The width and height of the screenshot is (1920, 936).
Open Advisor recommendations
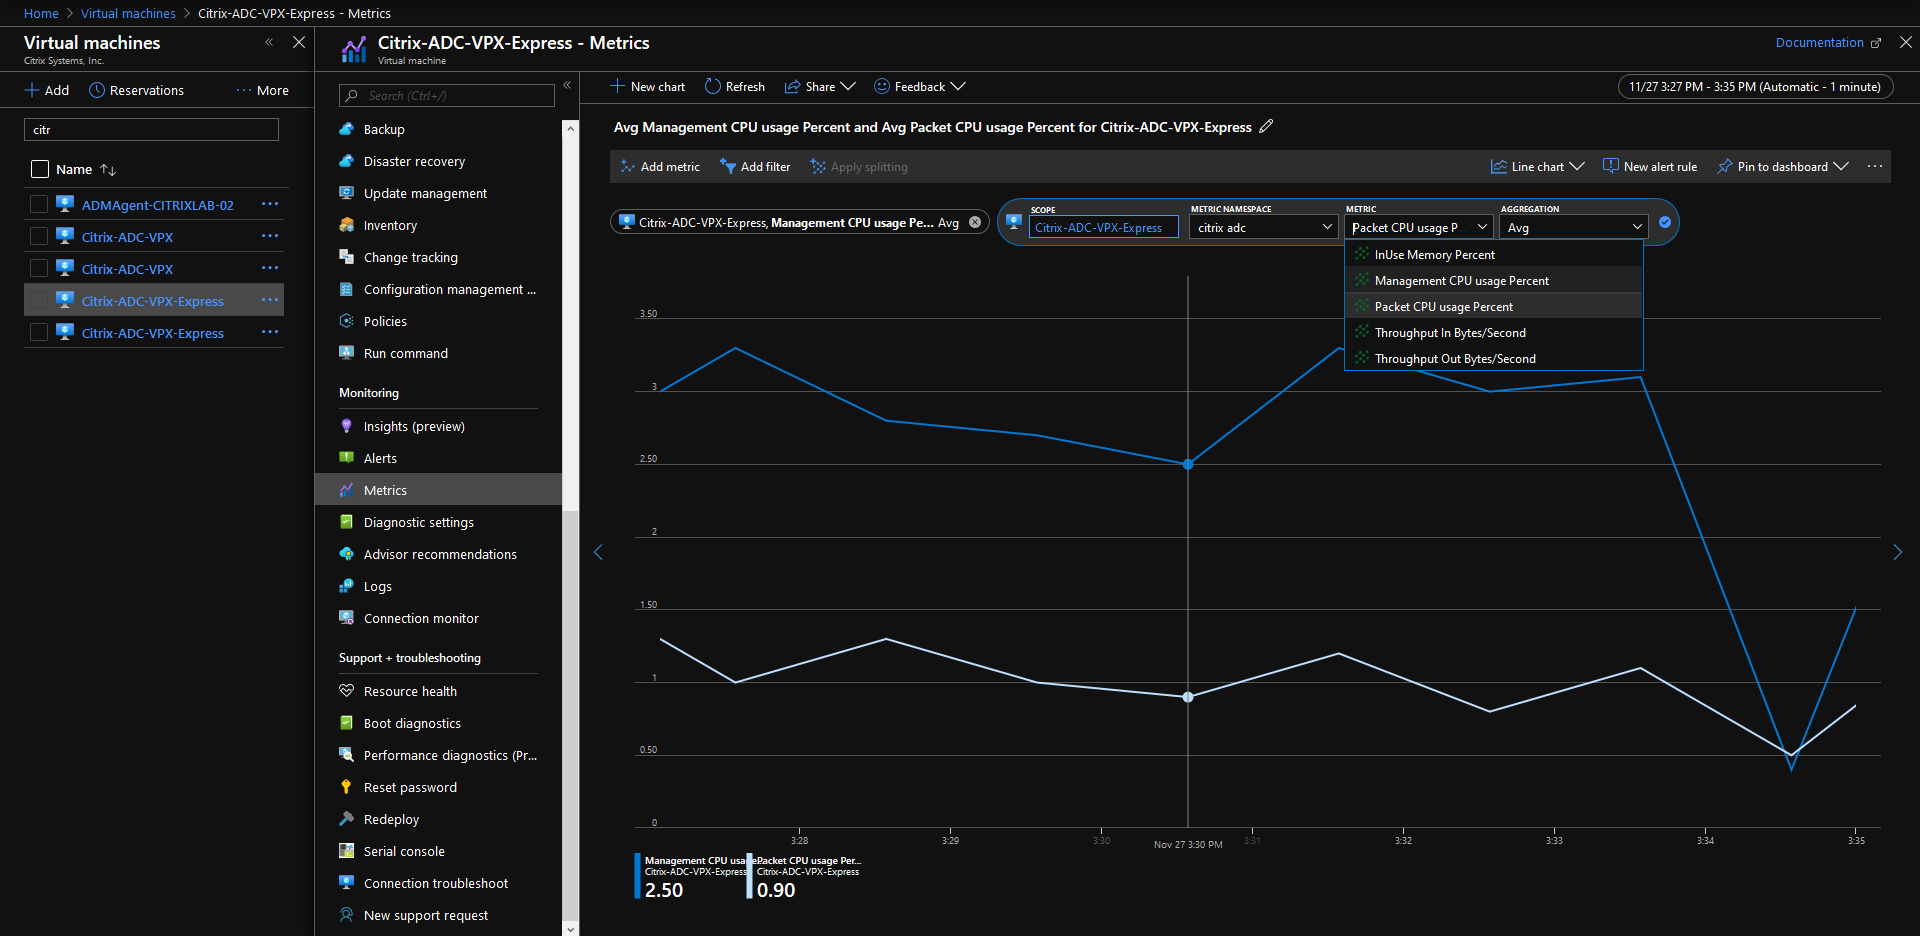[438, 554]
